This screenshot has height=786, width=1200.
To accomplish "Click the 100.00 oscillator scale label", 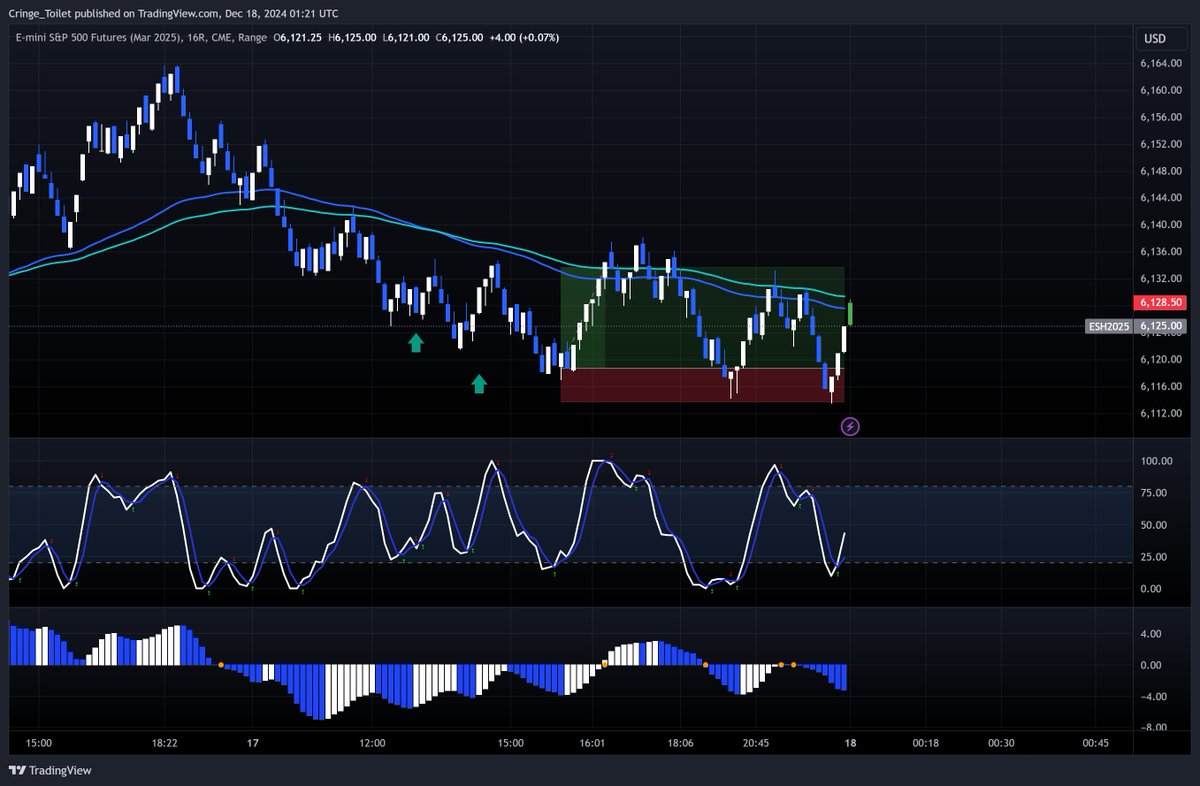I will pyautogui.click(x=1158, y=461).
